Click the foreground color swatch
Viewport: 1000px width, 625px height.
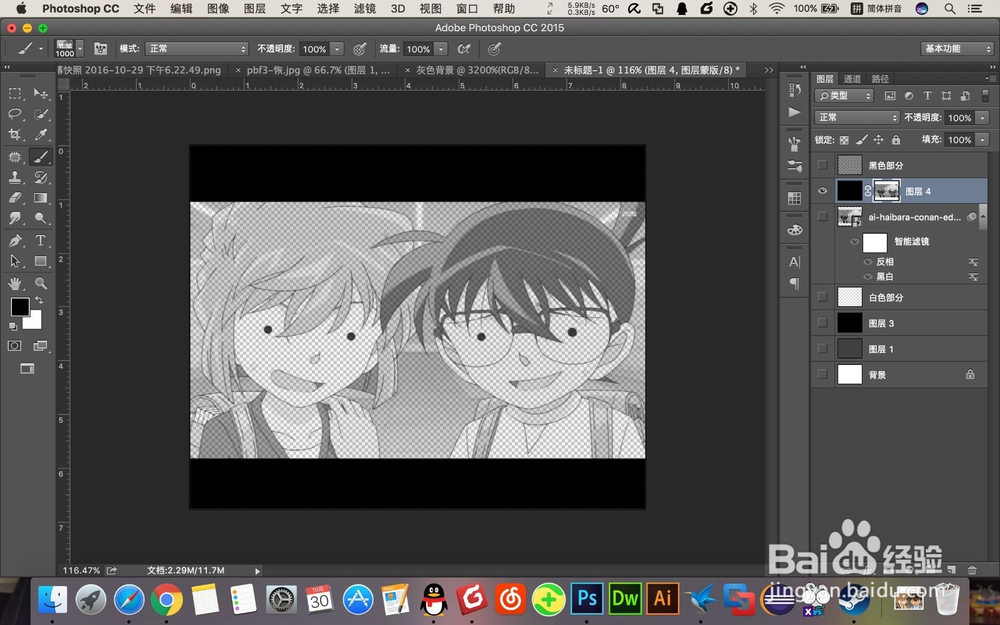point(18,306)
